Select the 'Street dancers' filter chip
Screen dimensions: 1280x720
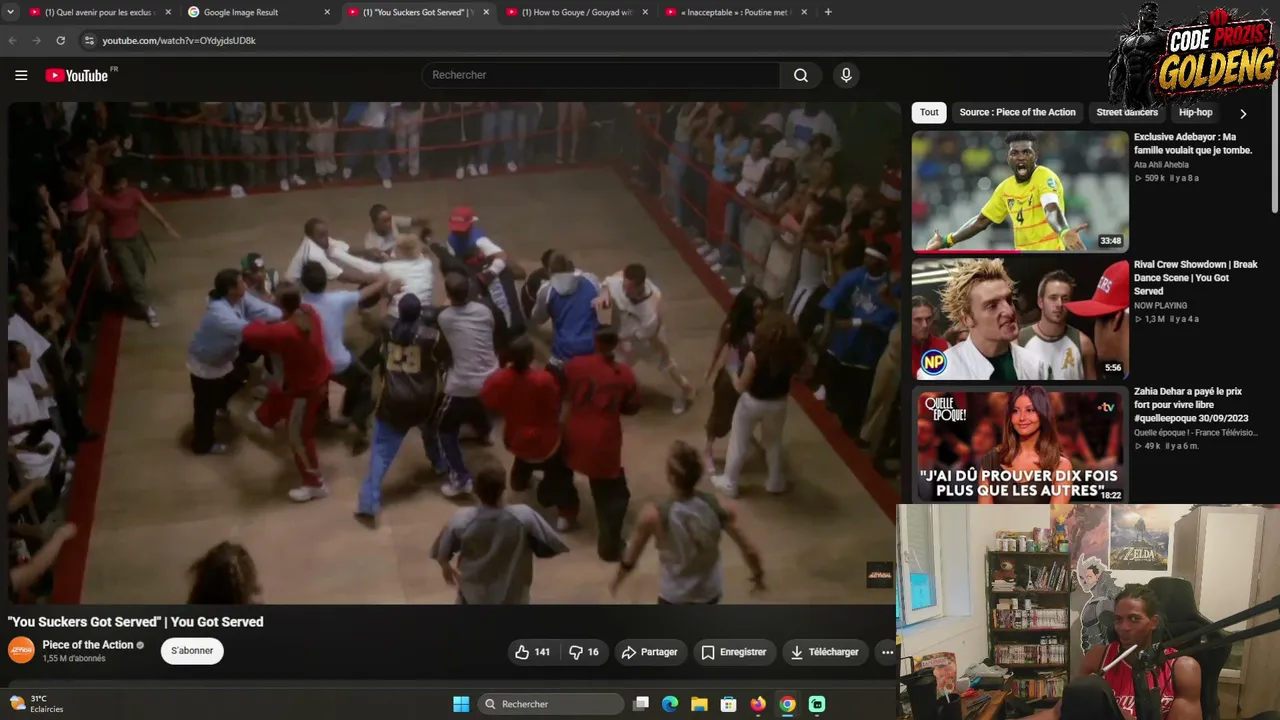1127,113
